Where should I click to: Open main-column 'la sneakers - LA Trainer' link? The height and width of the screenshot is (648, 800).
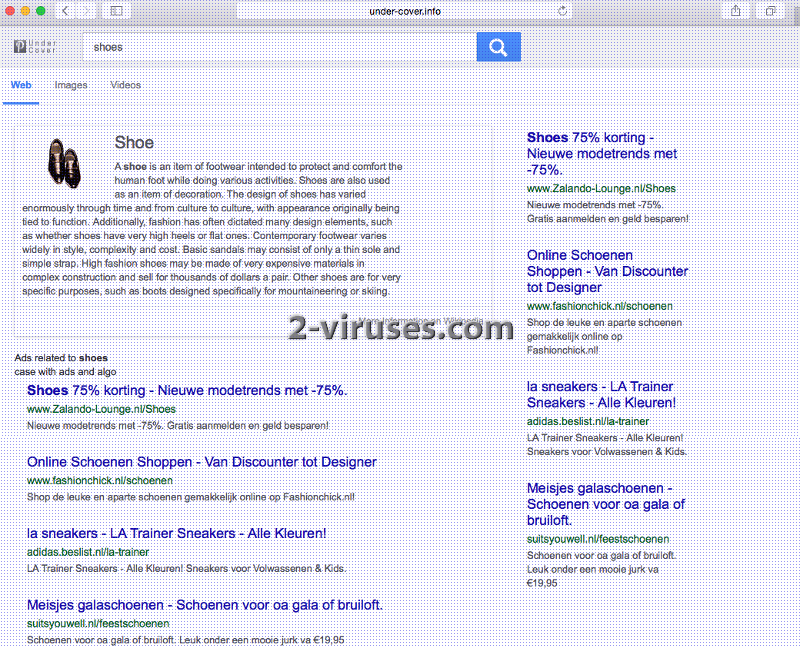click(177, 533)
